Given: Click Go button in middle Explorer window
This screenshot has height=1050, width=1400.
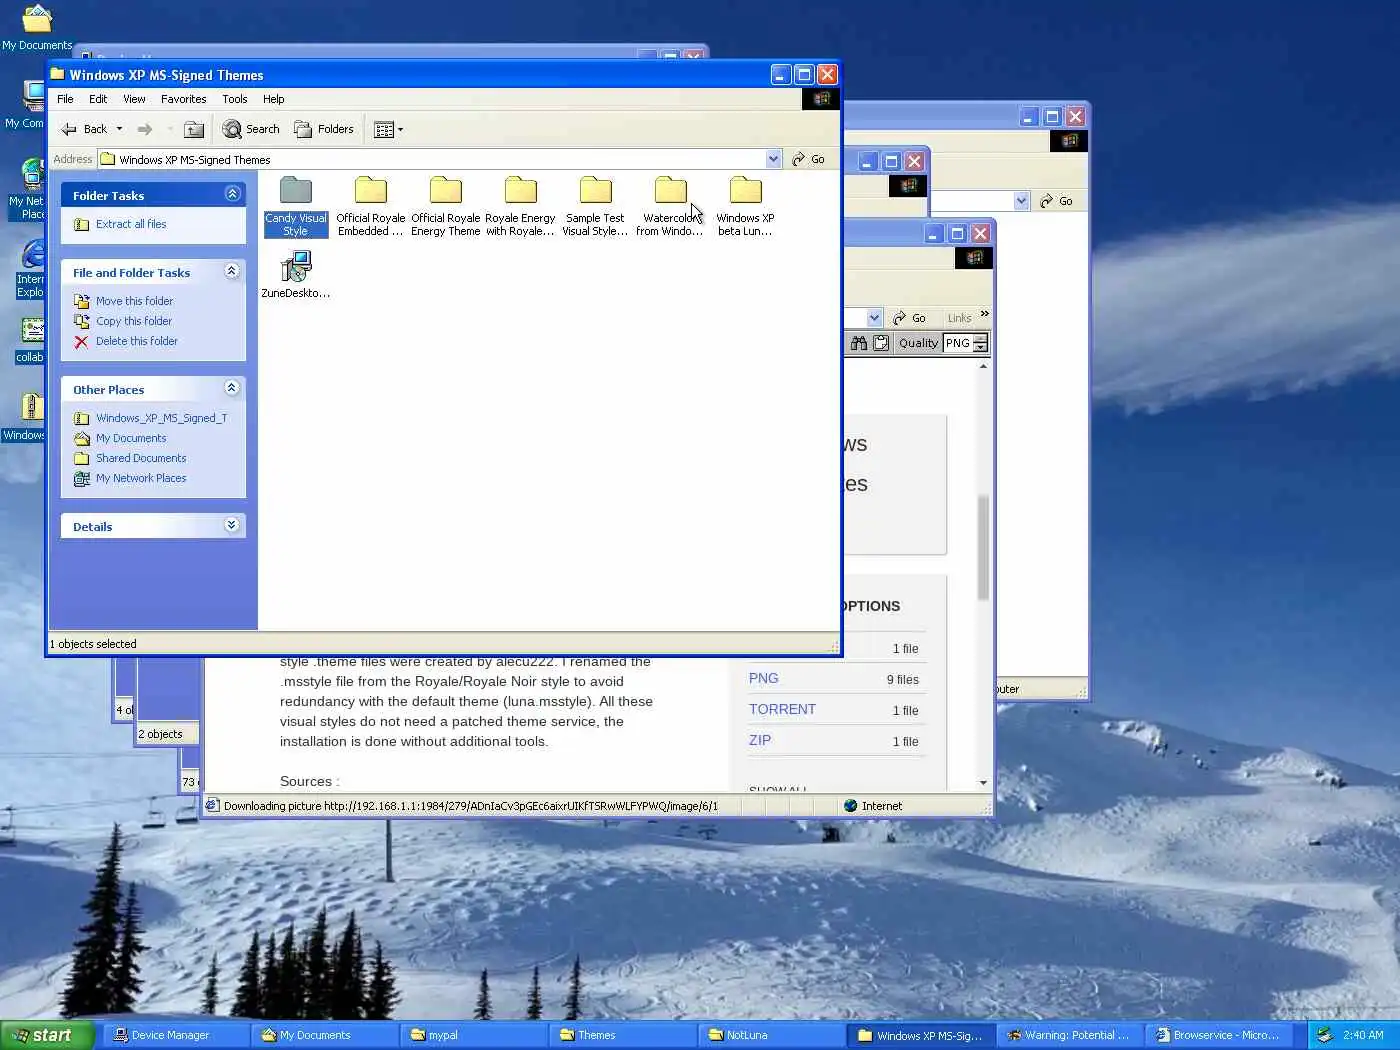Looking at the screenshot, I should [x=1057, y=201].
